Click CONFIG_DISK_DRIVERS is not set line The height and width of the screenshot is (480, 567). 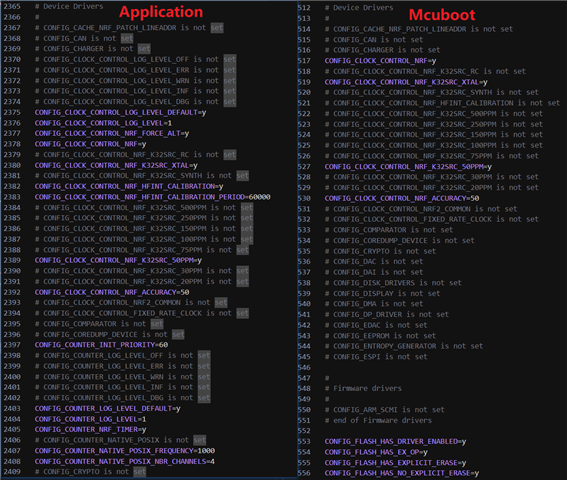point(393,283)
